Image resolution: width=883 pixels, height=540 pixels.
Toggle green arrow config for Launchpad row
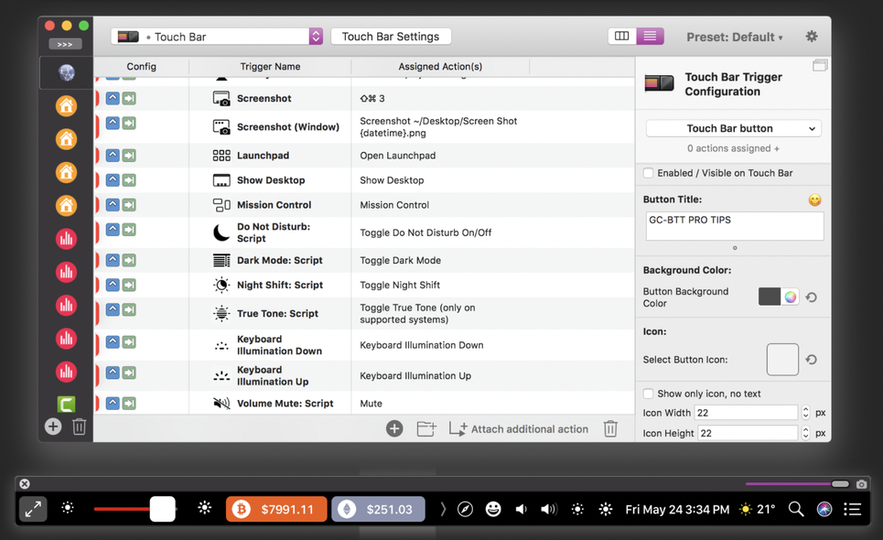[129, 155]
